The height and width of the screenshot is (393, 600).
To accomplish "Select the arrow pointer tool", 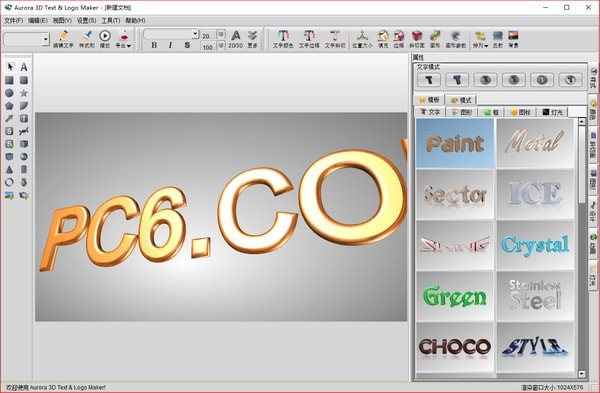I will pos(10,67).
